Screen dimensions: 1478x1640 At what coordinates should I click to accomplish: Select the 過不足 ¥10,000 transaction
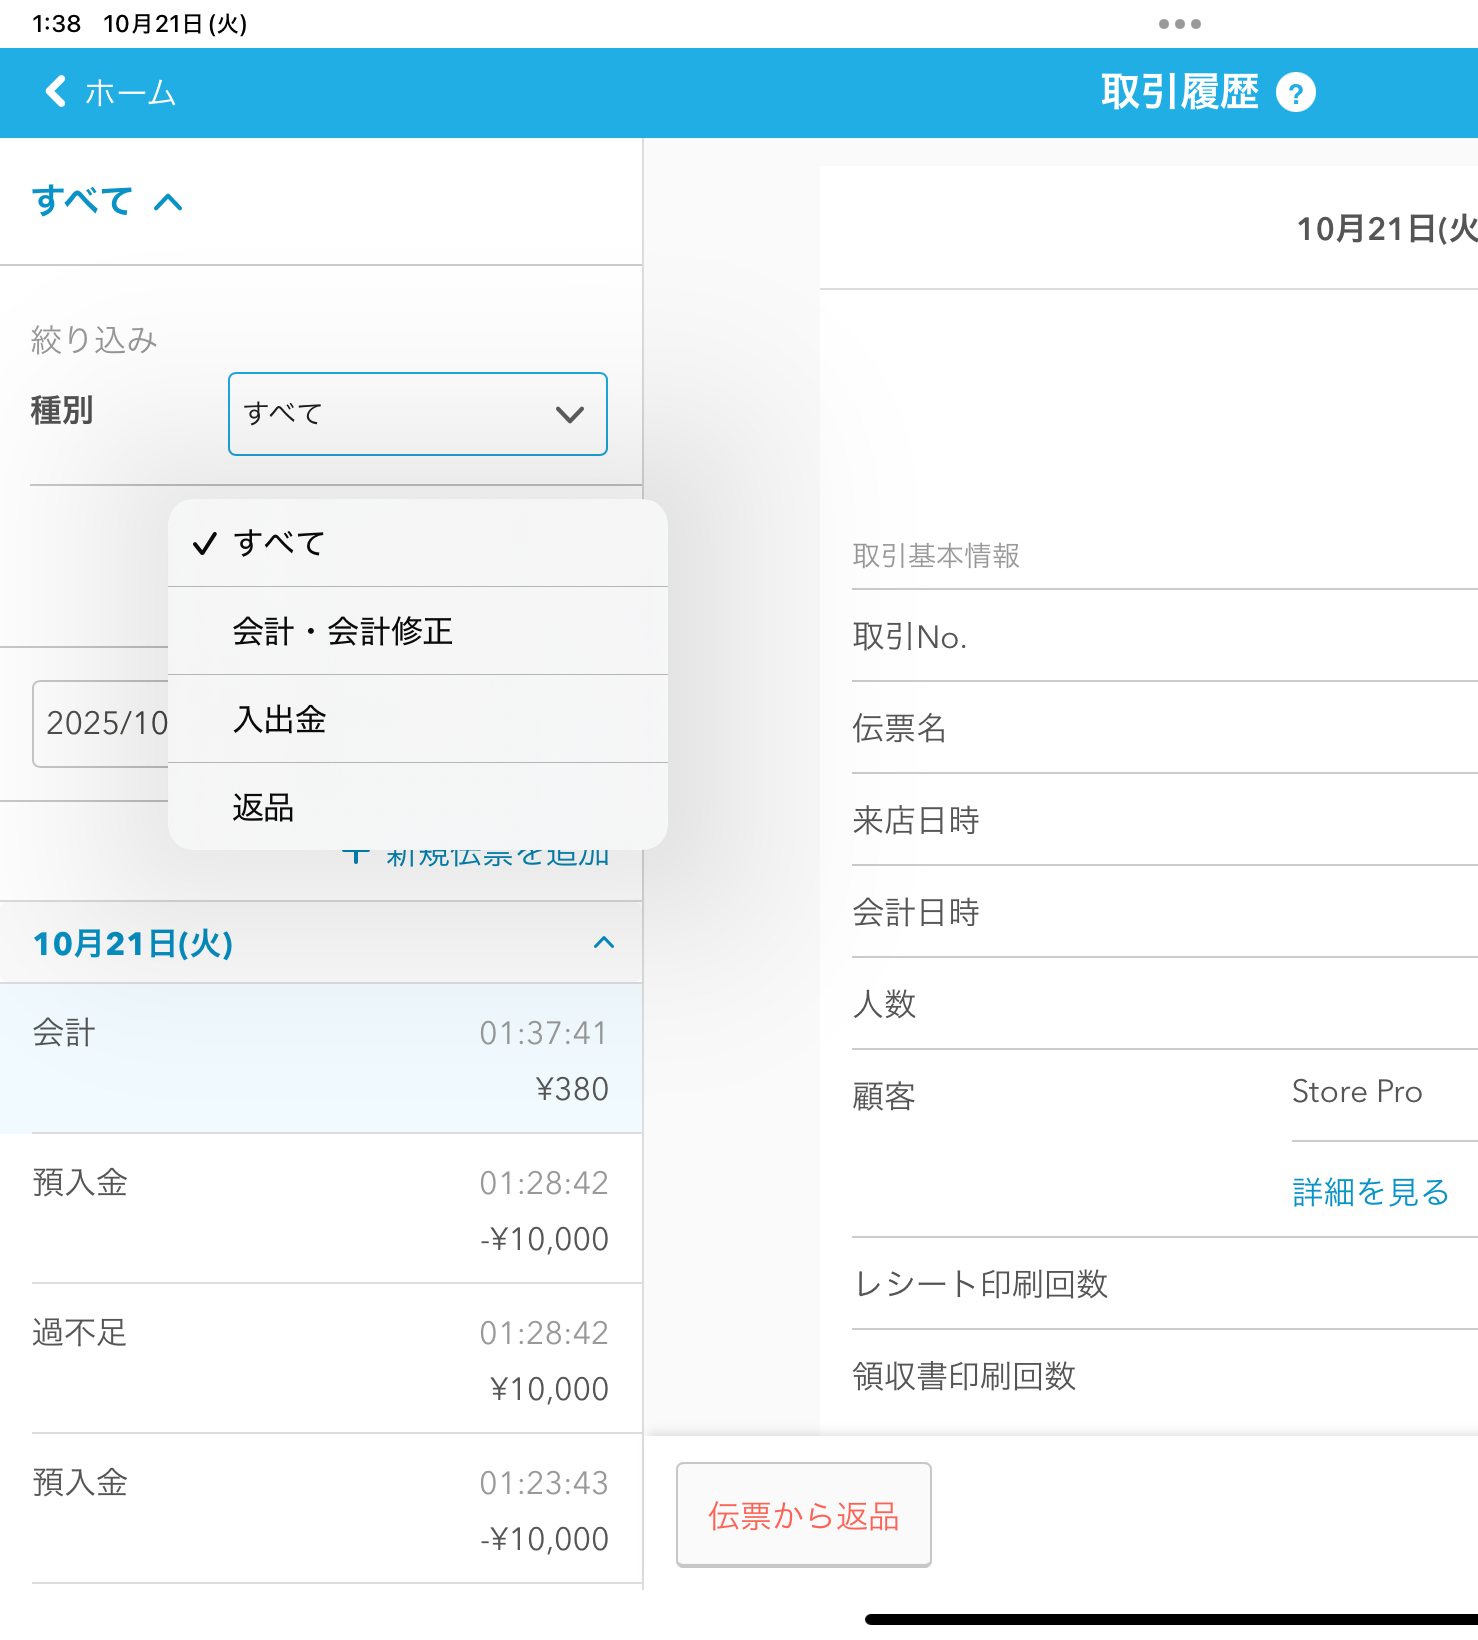320,1359
